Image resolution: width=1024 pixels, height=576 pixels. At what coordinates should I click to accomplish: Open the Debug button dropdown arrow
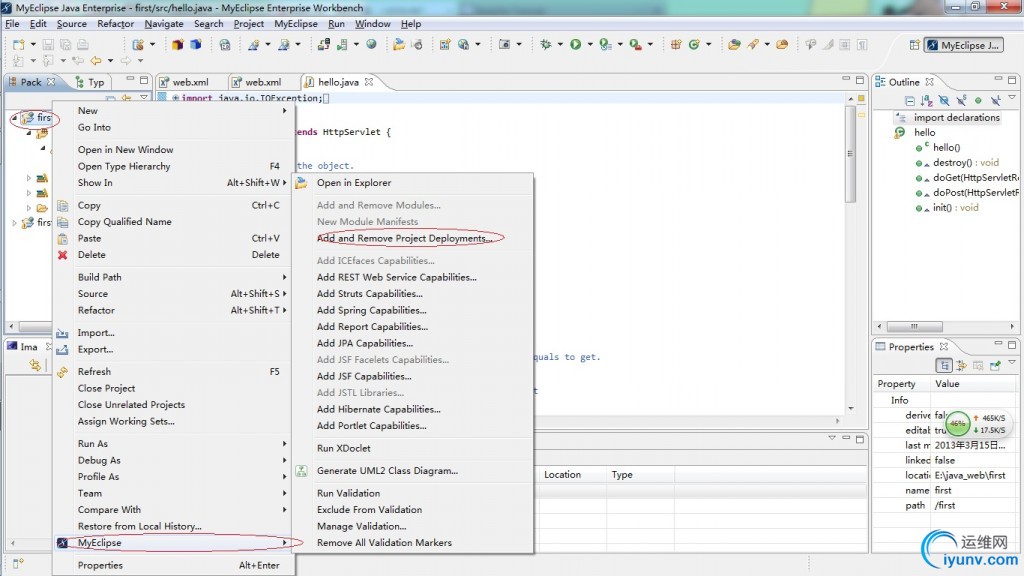(560, 45)
